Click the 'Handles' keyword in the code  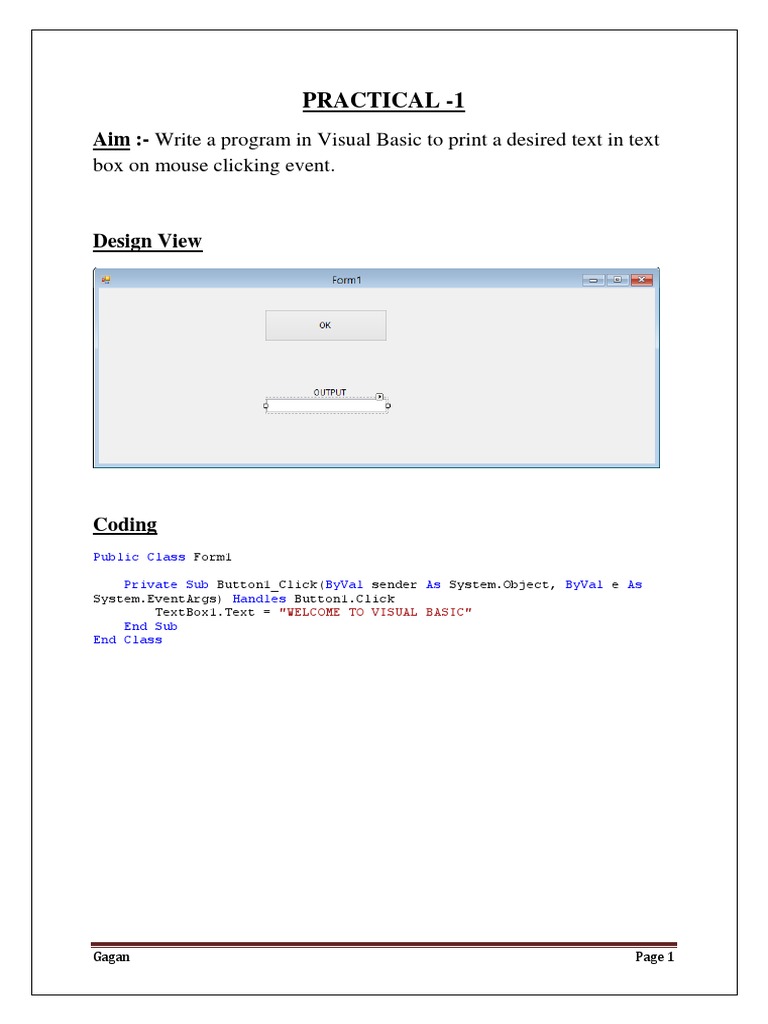tap(259, 599)
